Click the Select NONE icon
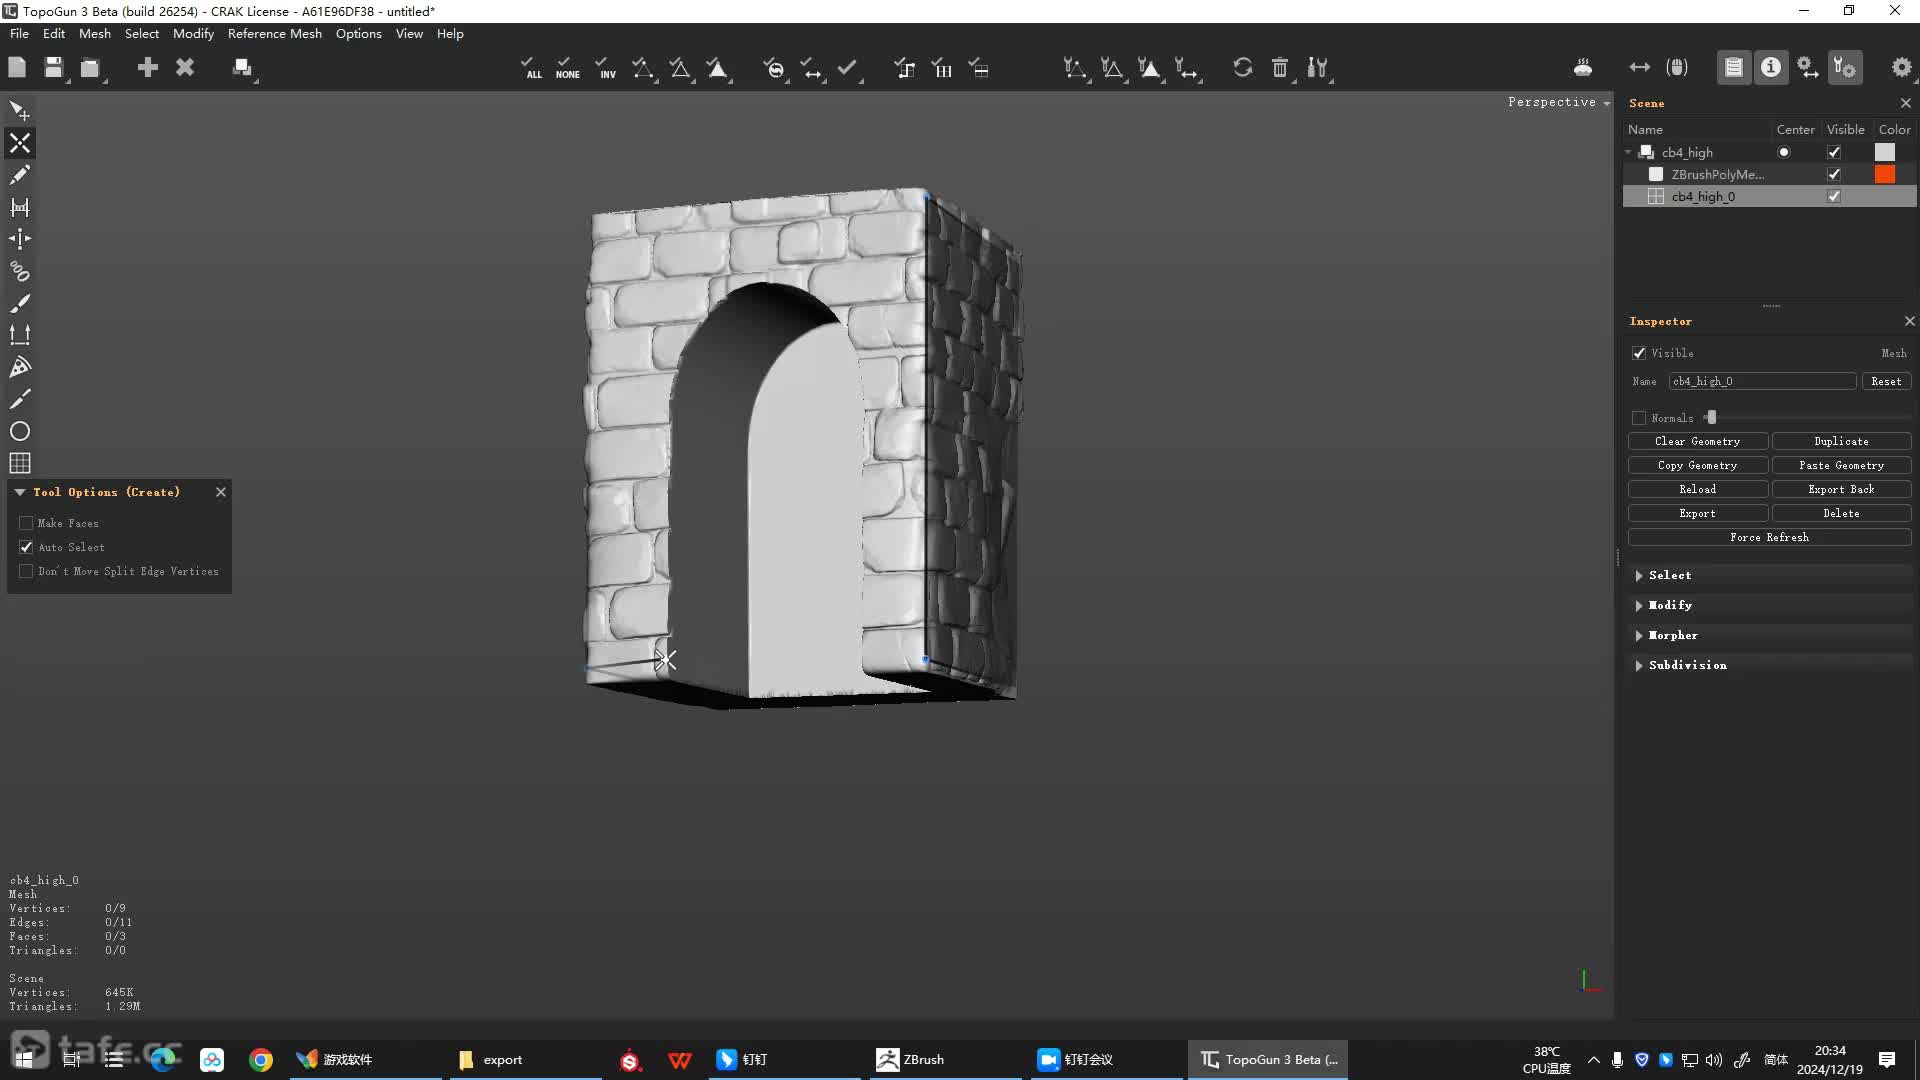 point(567,67)
